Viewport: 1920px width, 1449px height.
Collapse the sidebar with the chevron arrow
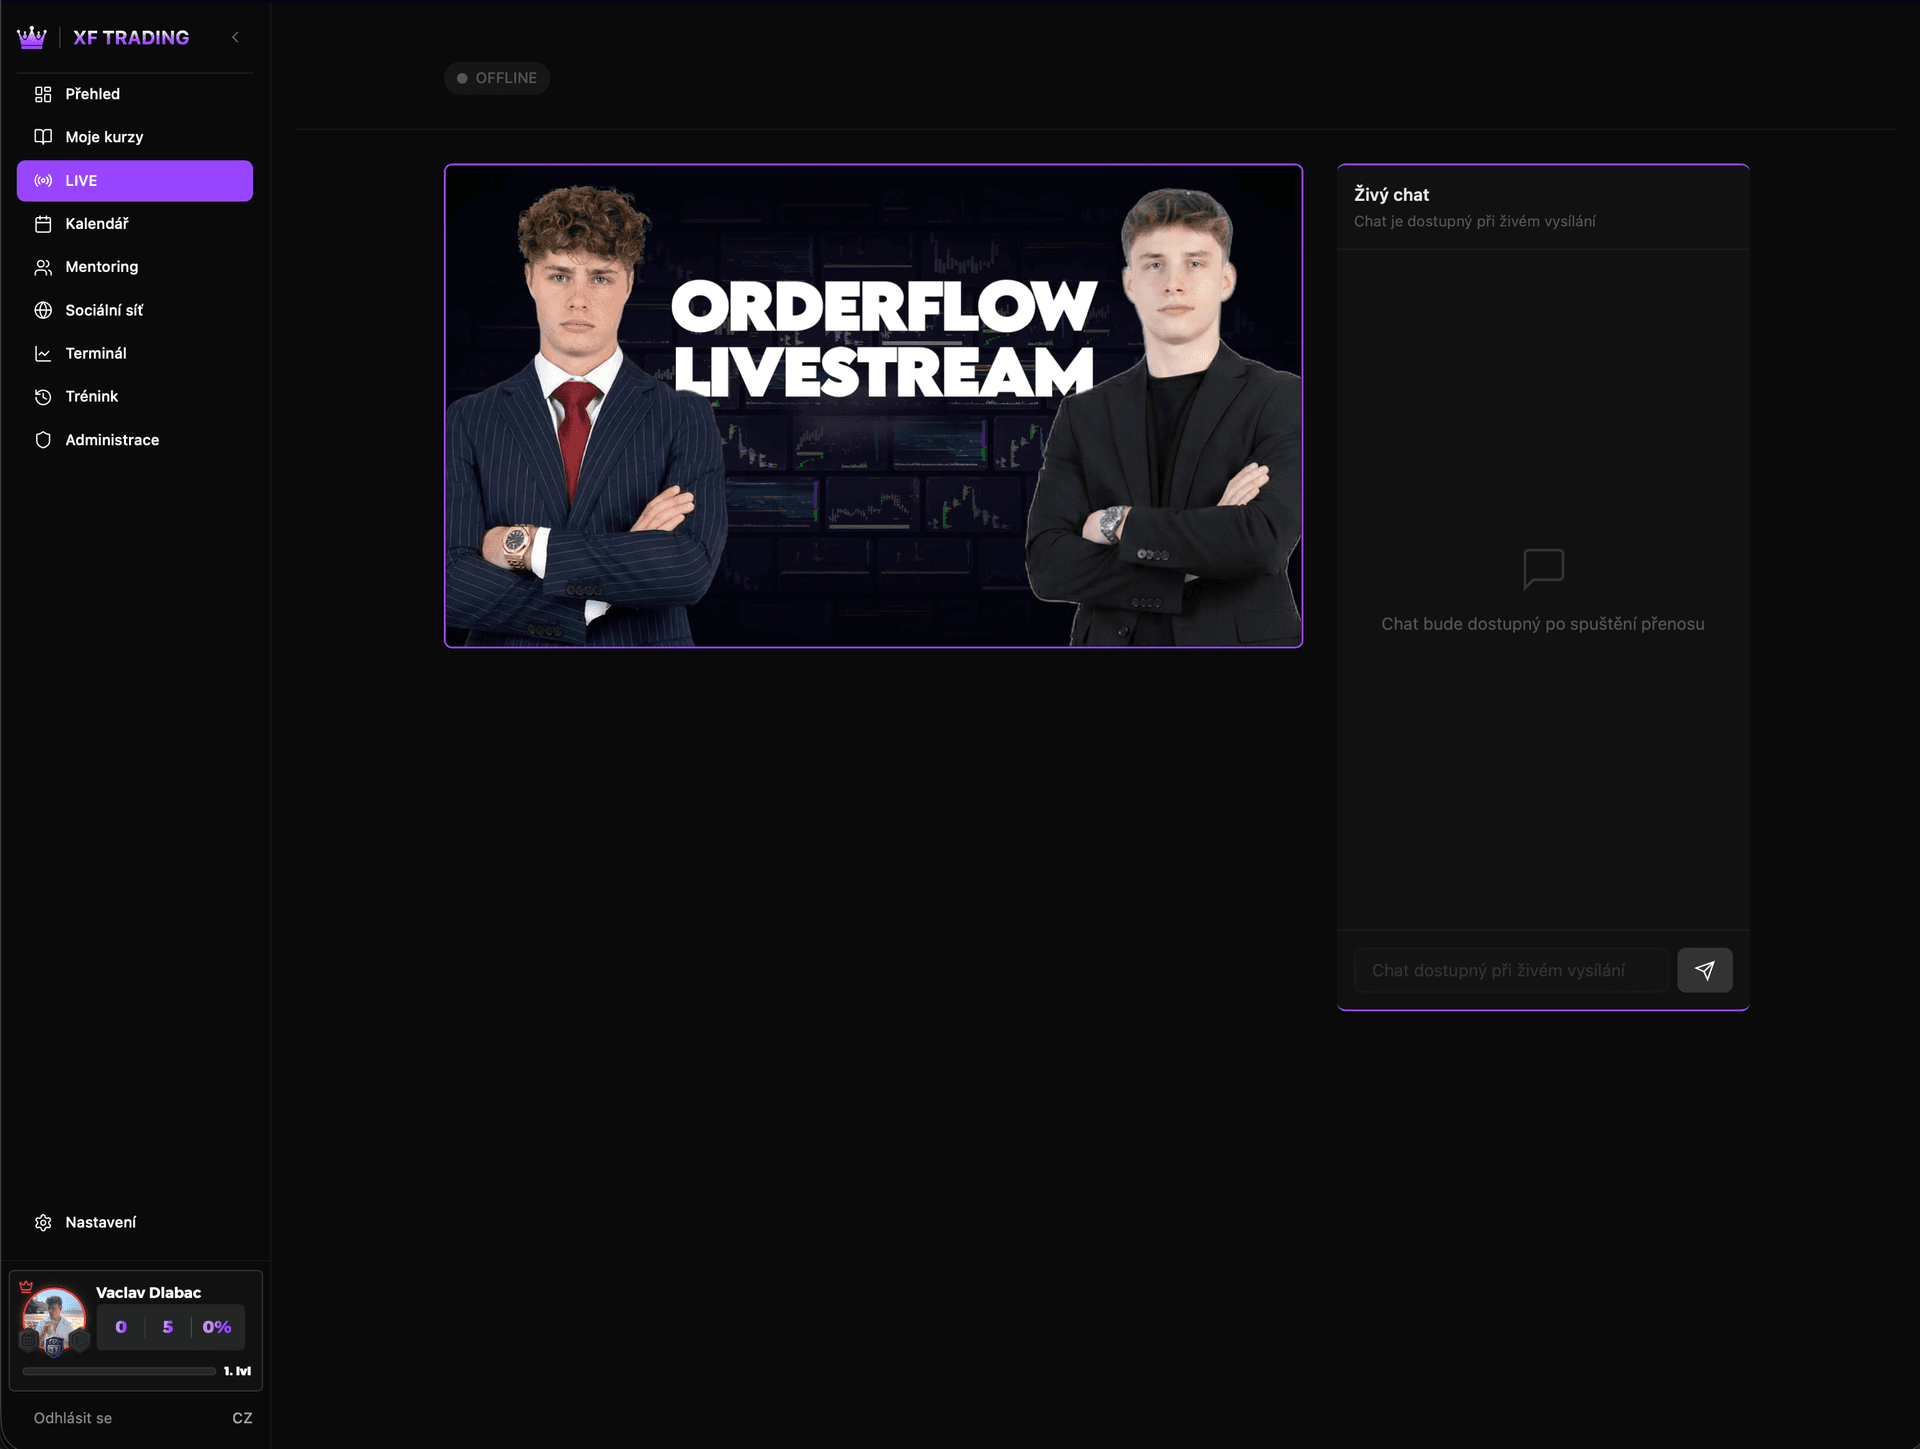tap(236, 37)
